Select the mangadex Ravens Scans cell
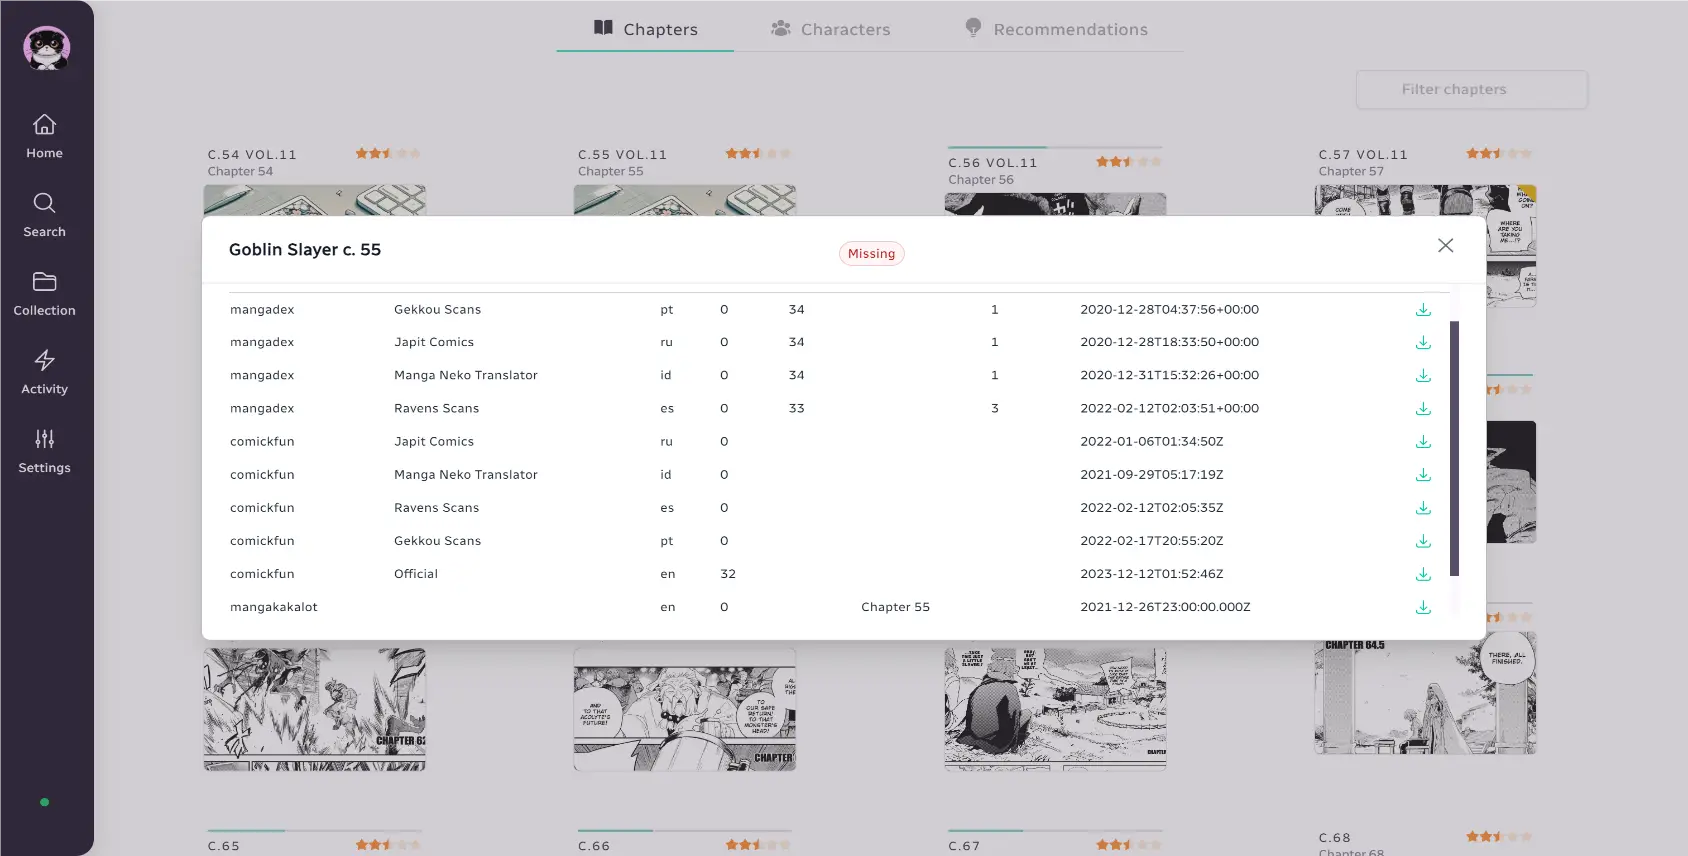Screen dimensions: 1688x856 437,409
